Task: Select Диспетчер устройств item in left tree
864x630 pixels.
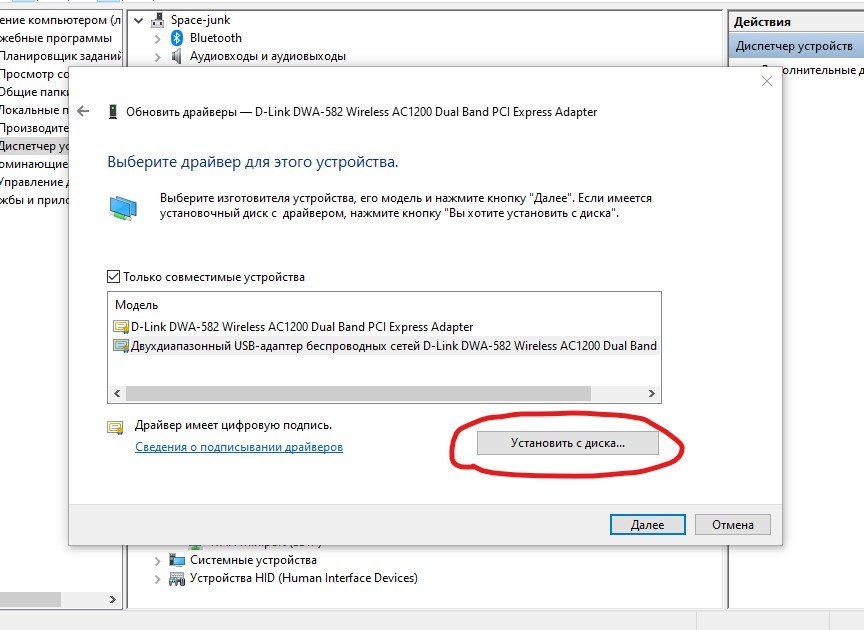Action: [34, 146]
